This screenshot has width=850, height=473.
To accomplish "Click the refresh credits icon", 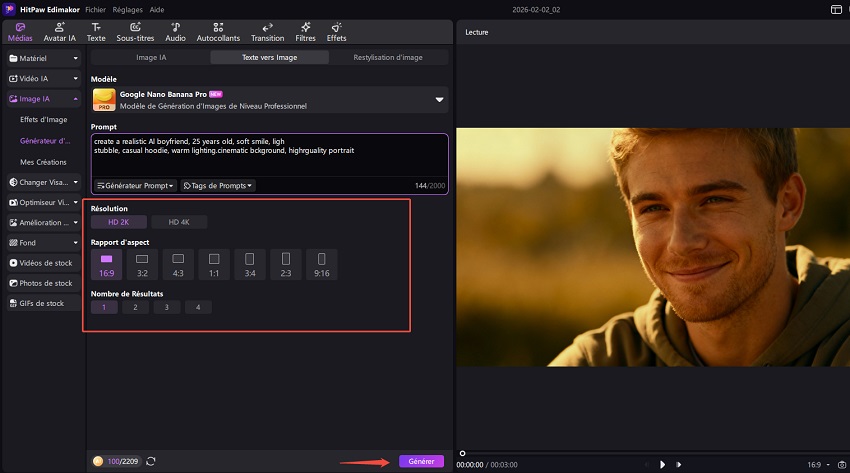I will [x=151, y=461].
